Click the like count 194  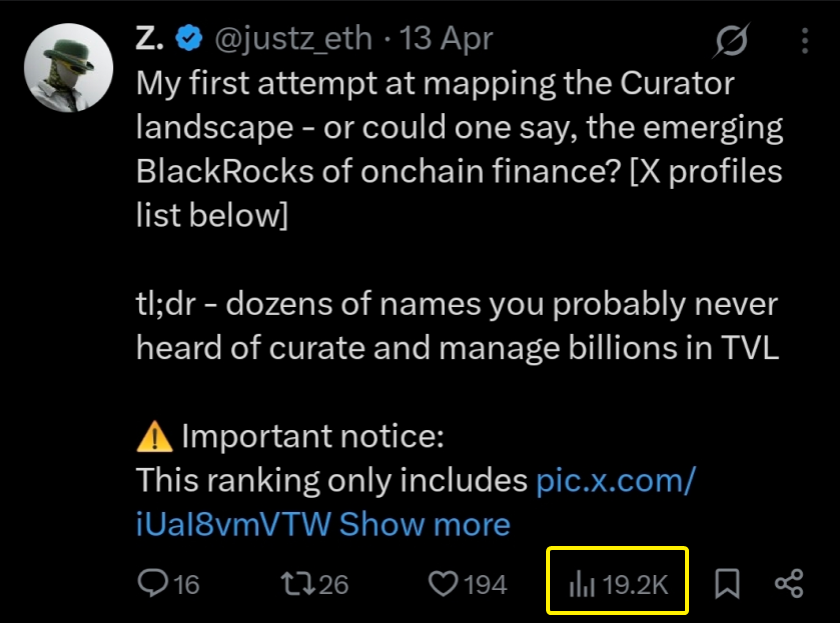click(x=485, y=584)
